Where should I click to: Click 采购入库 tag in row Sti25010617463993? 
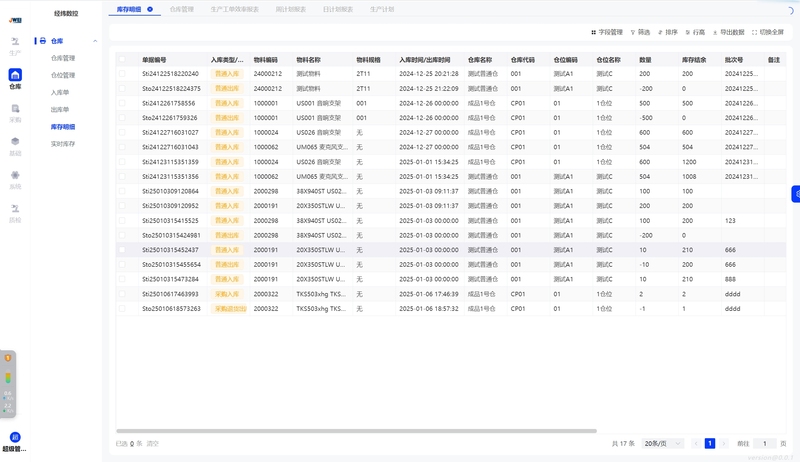(x=227, y=294)
